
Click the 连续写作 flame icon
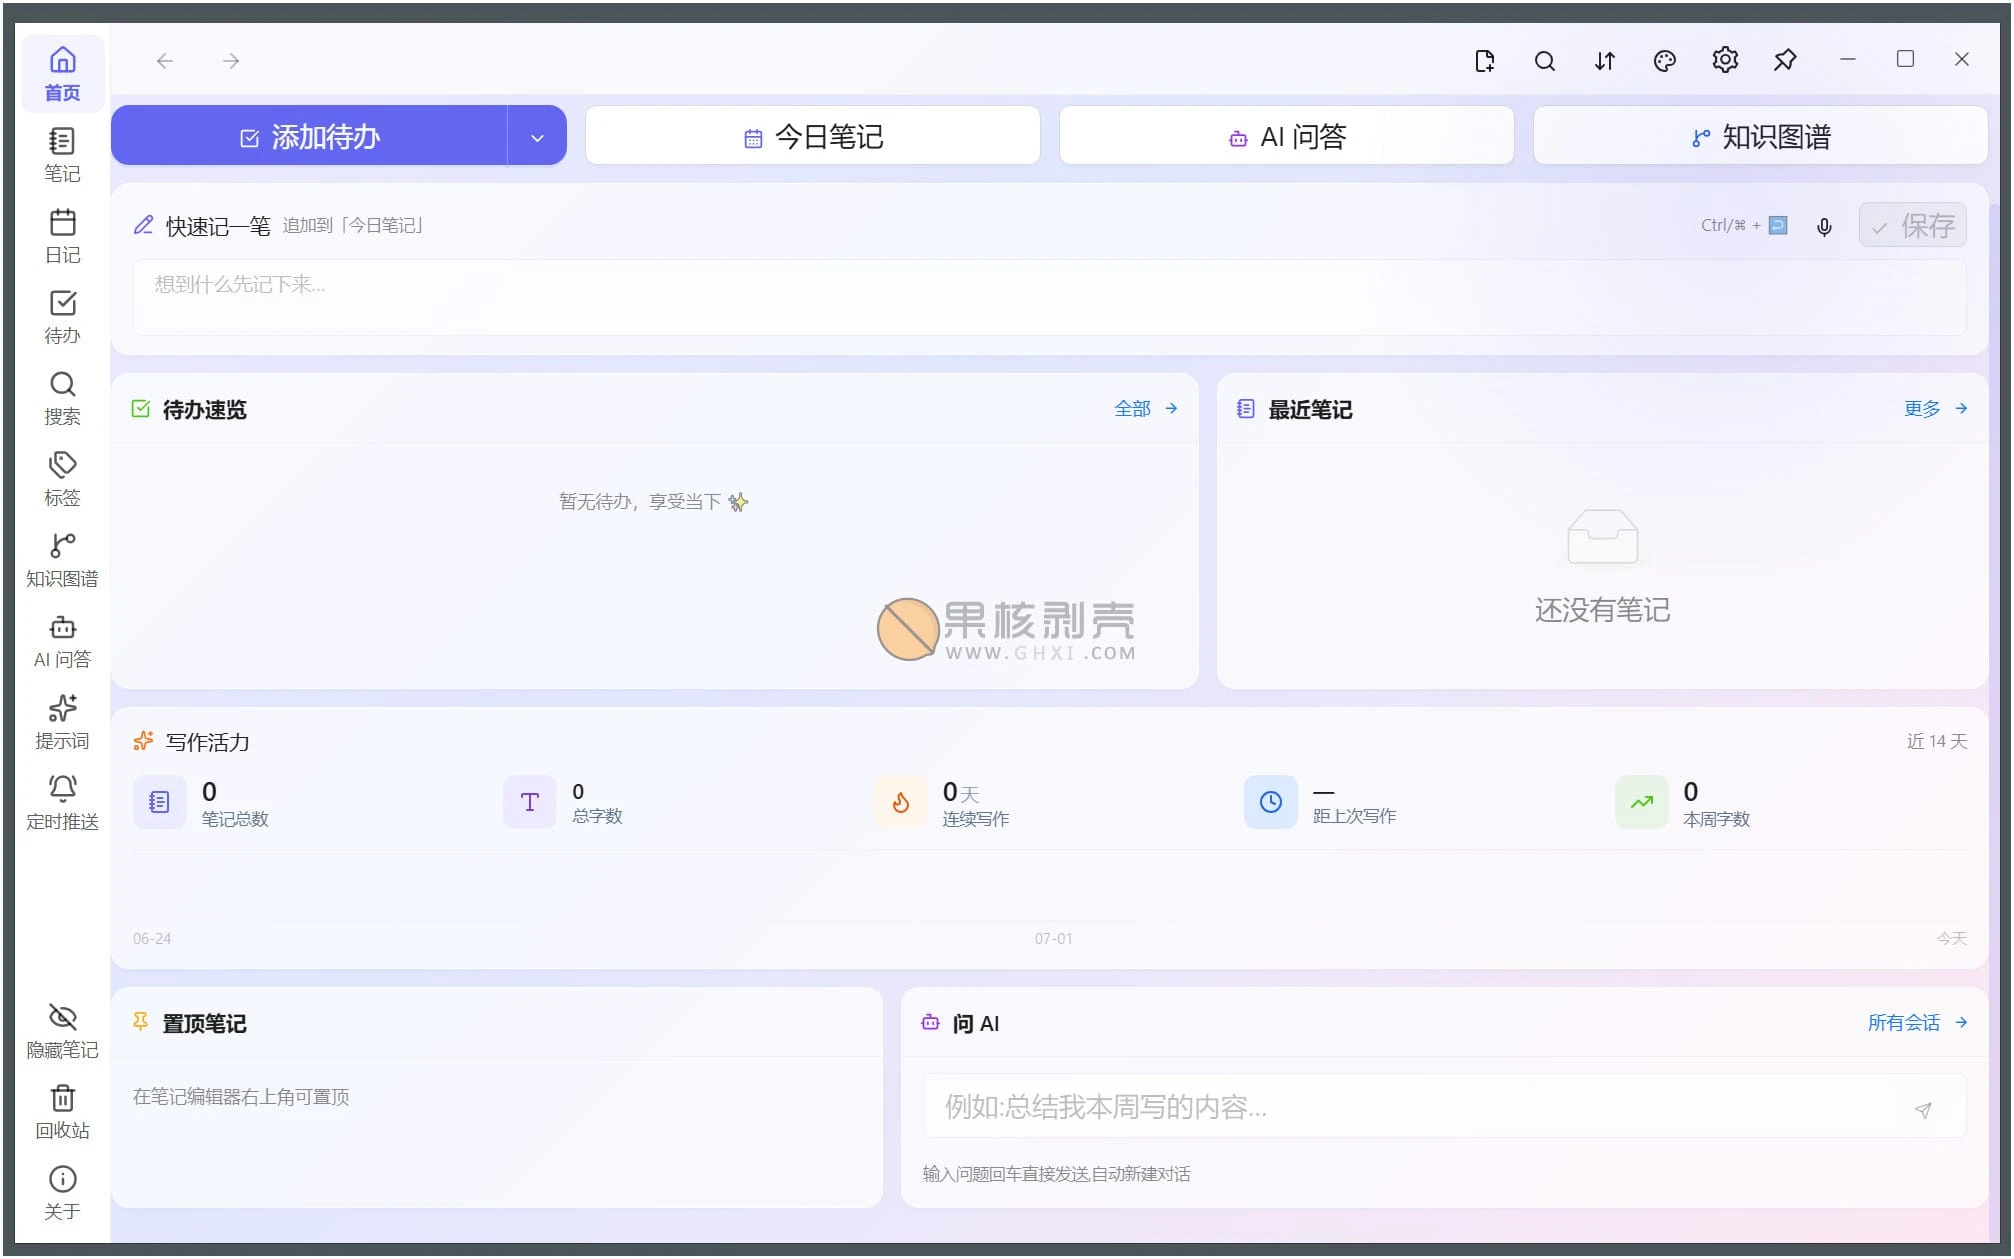[x=900, y=802]
